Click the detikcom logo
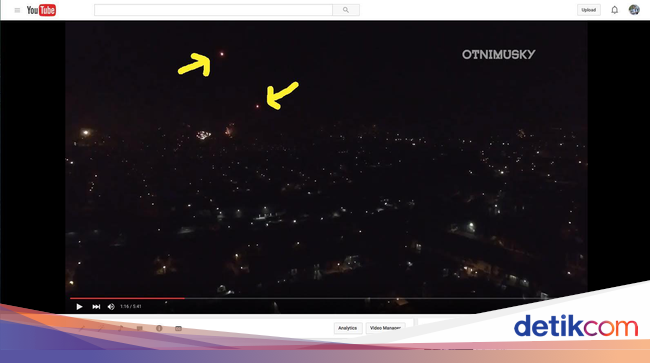Screen dimensions: 650x363 [575, 326]
